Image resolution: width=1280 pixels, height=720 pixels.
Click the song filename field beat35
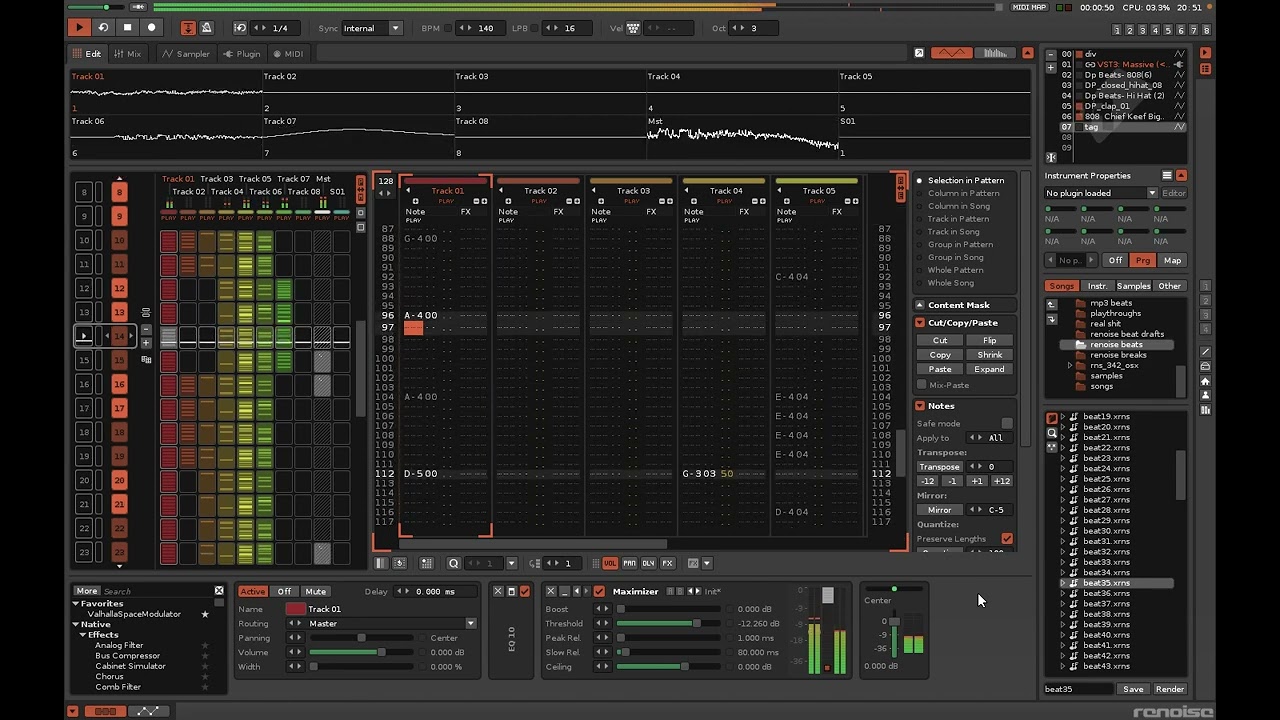1078,689
